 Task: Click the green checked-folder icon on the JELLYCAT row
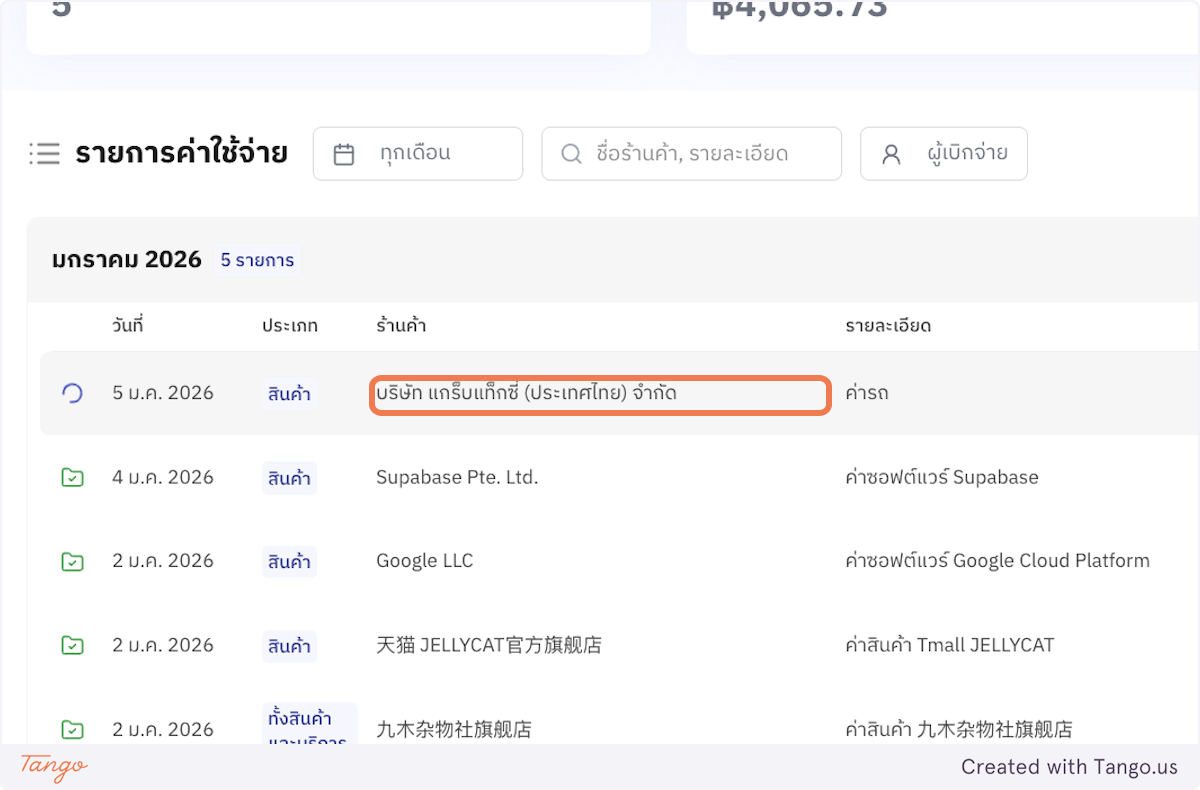[72, 645]
